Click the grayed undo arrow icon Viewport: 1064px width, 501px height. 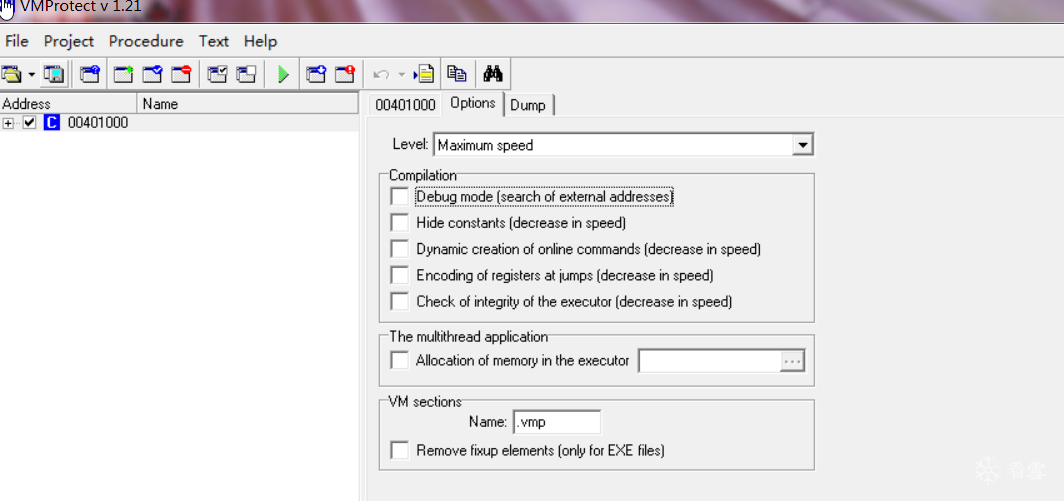(x=382, y=74)
